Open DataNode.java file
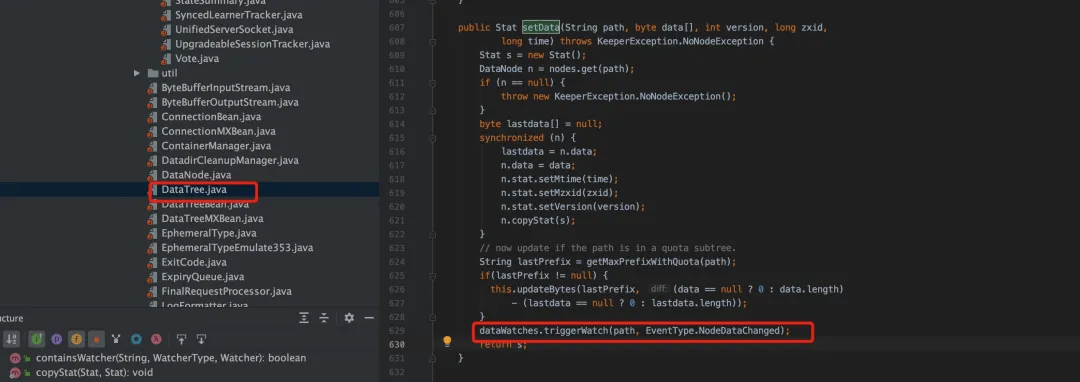The width and height of the screenshot is (1080, 382). [x=196, y=175]
